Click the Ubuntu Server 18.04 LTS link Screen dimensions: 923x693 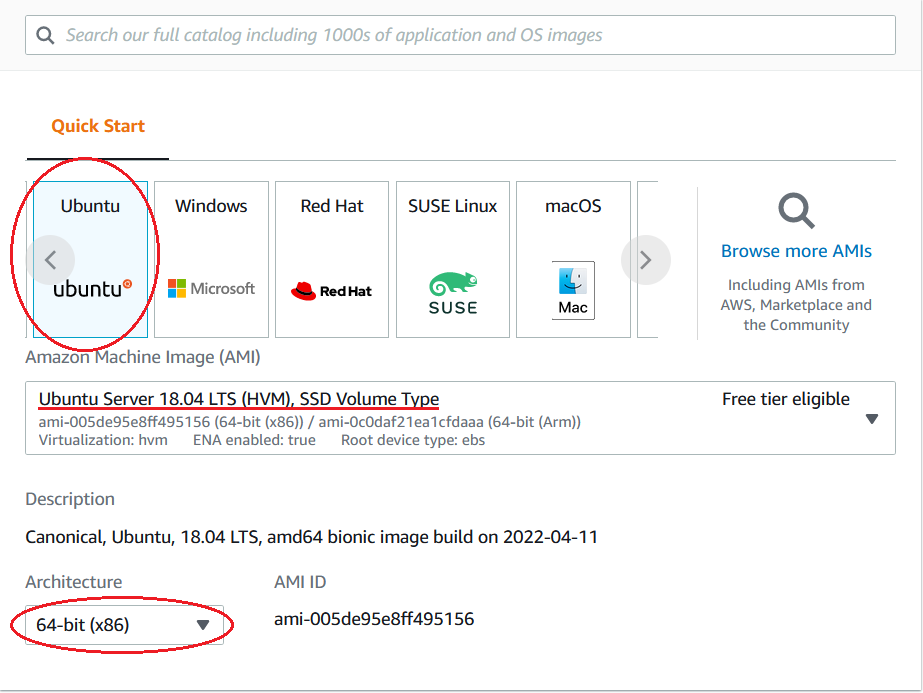click(x=238, y=398)
